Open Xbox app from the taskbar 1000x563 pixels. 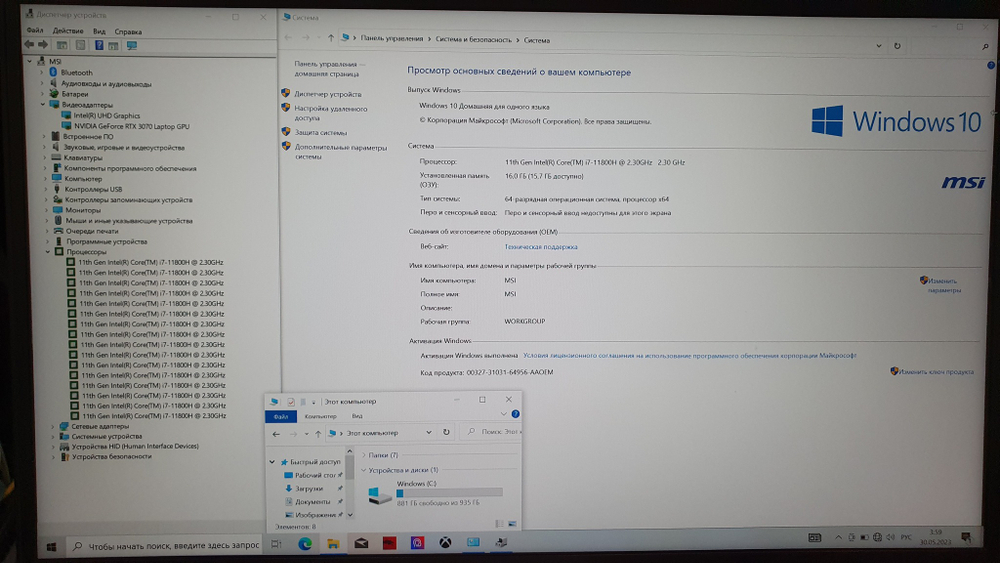click(x=445, y=543)
